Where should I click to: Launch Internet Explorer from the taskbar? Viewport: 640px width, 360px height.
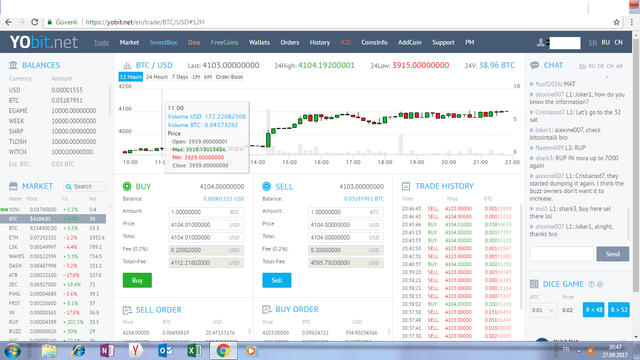(78, 351)
